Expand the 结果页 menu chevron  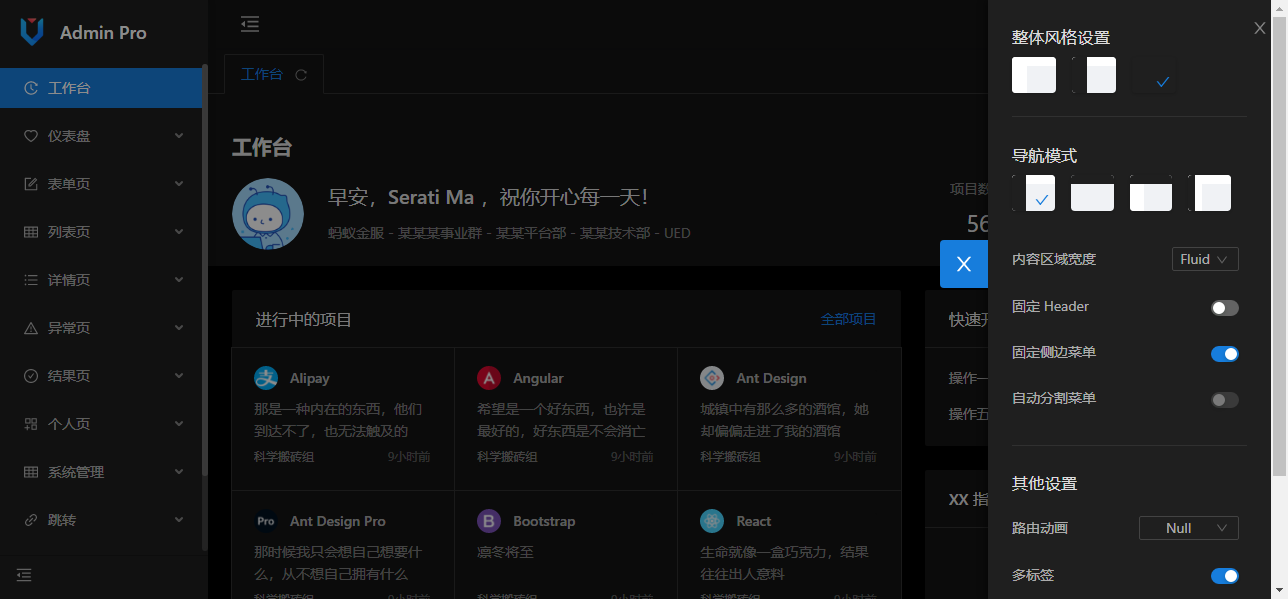(179, 376)
